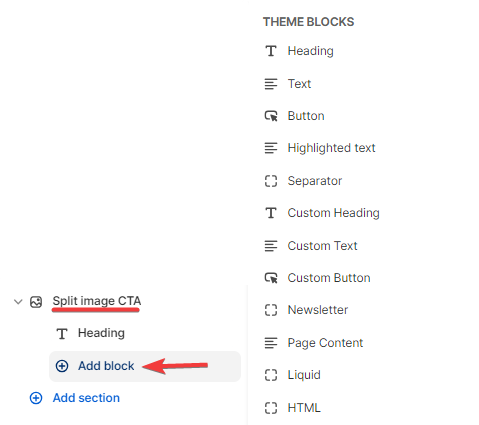Image resolution: width=479 pixels, height=425 pixels.
Task: Click the Split image CTA image icon
Action: 36,302
